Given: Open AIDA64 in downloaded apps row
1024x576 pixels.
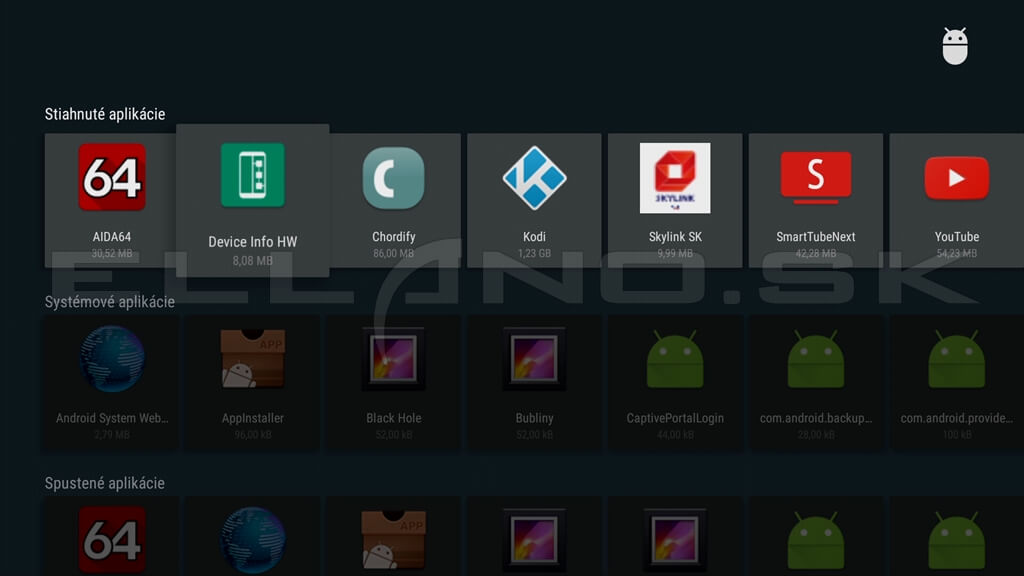Looking at the screenshot, I should 112,200.
